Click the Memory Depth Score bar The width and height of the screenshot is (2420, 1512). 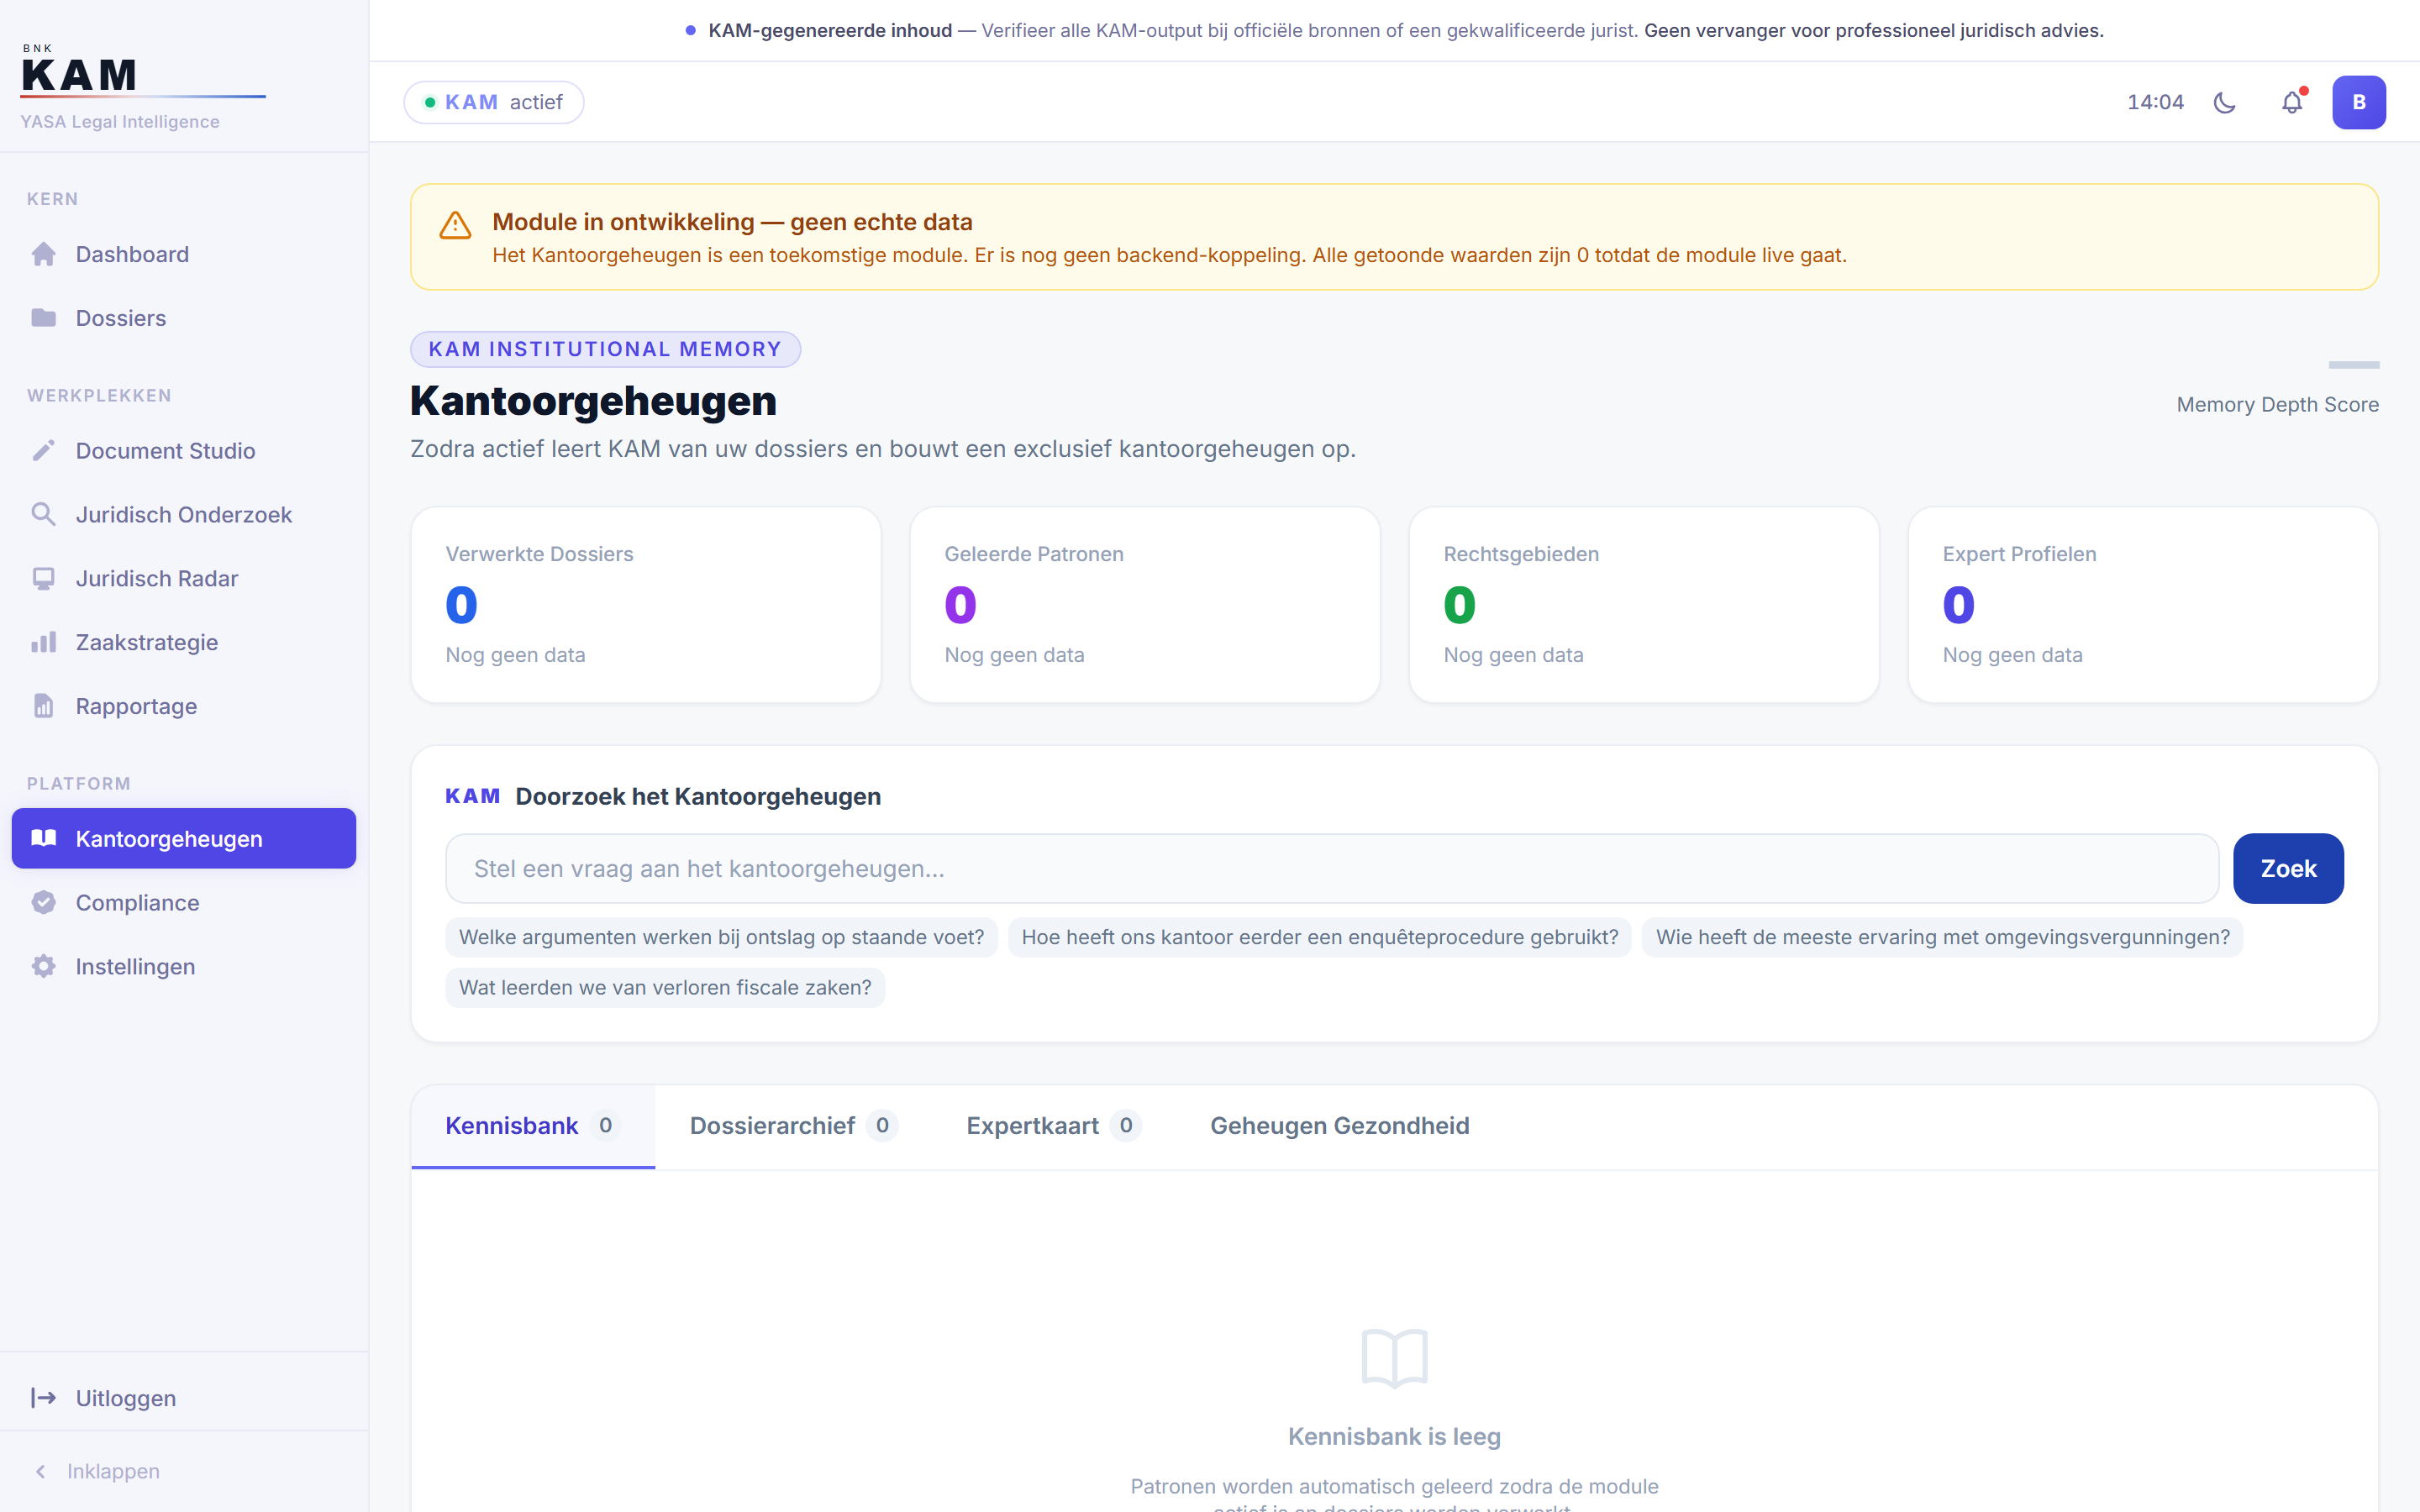point(2354,365)
